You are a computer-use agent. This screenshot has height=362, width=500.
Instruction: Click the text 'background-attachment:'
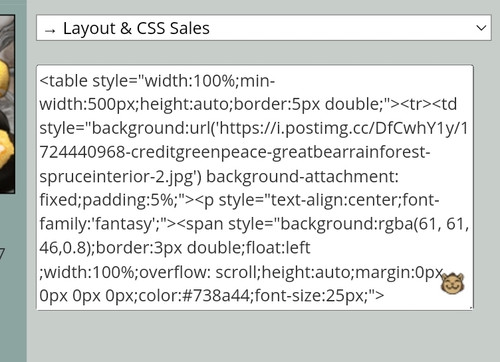pyautogui.click(x=302, y=176)
